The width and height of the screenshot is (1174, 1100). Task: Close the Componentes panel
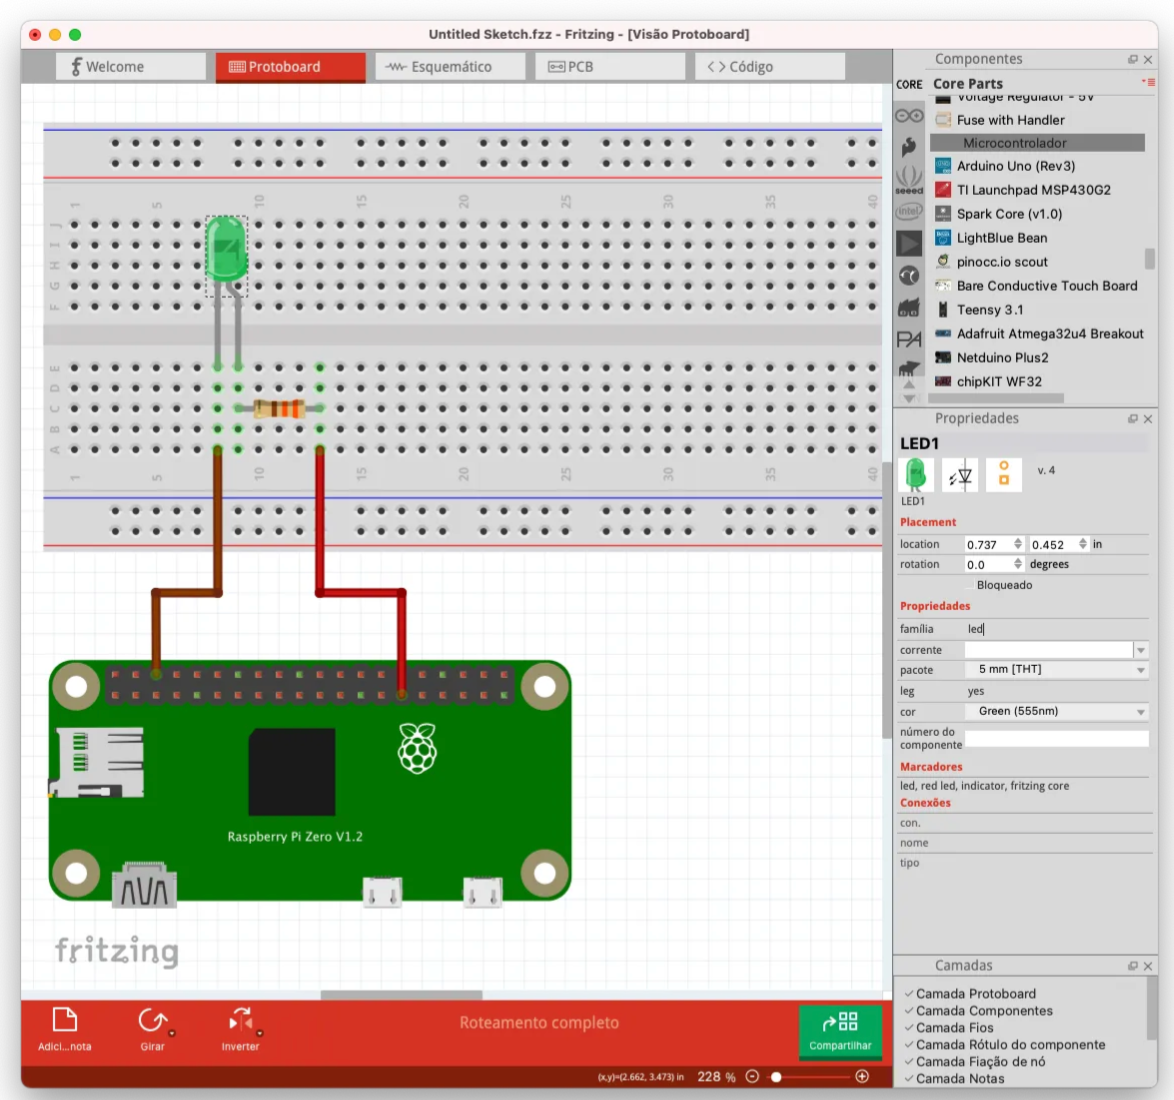(x=1148, y=59)
